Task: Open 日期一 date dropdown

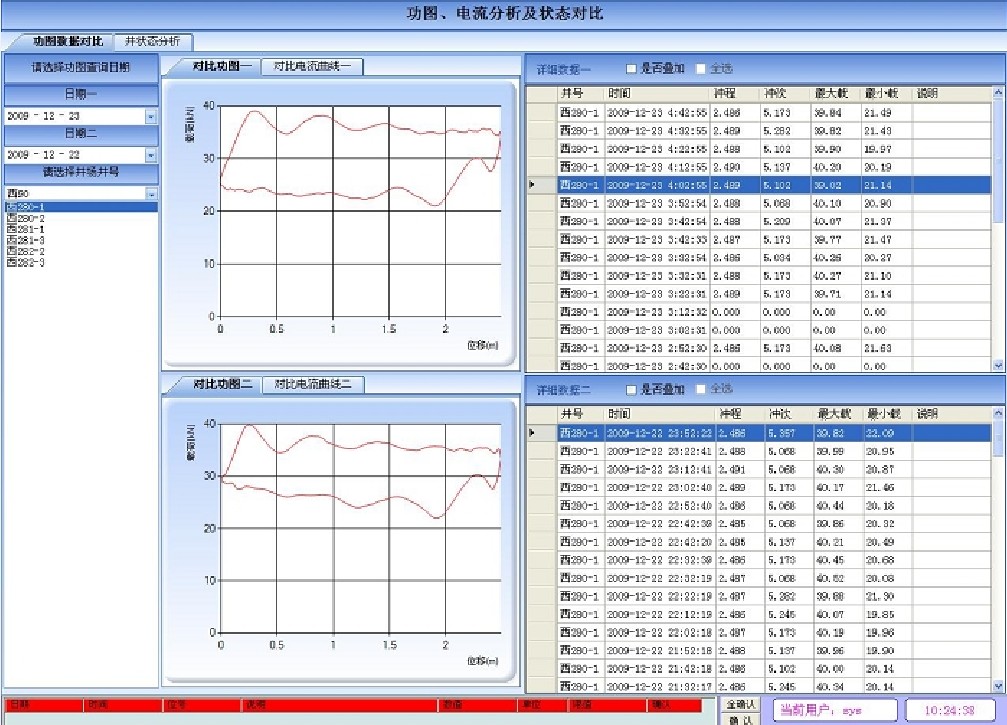Action: click(151, 116)
